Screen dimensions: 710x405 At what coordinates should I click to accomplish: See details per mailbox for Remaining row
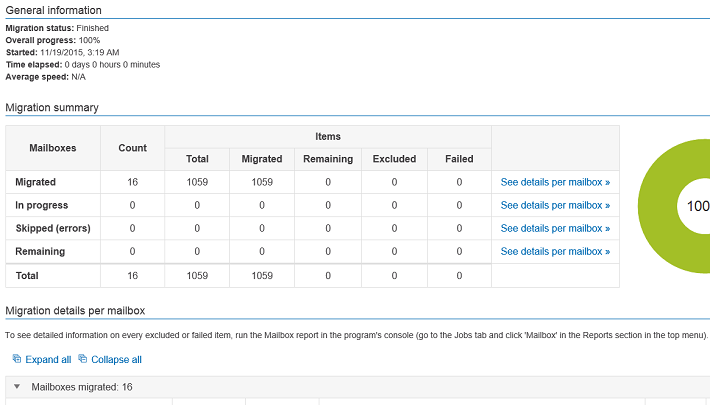coord(555,251)
